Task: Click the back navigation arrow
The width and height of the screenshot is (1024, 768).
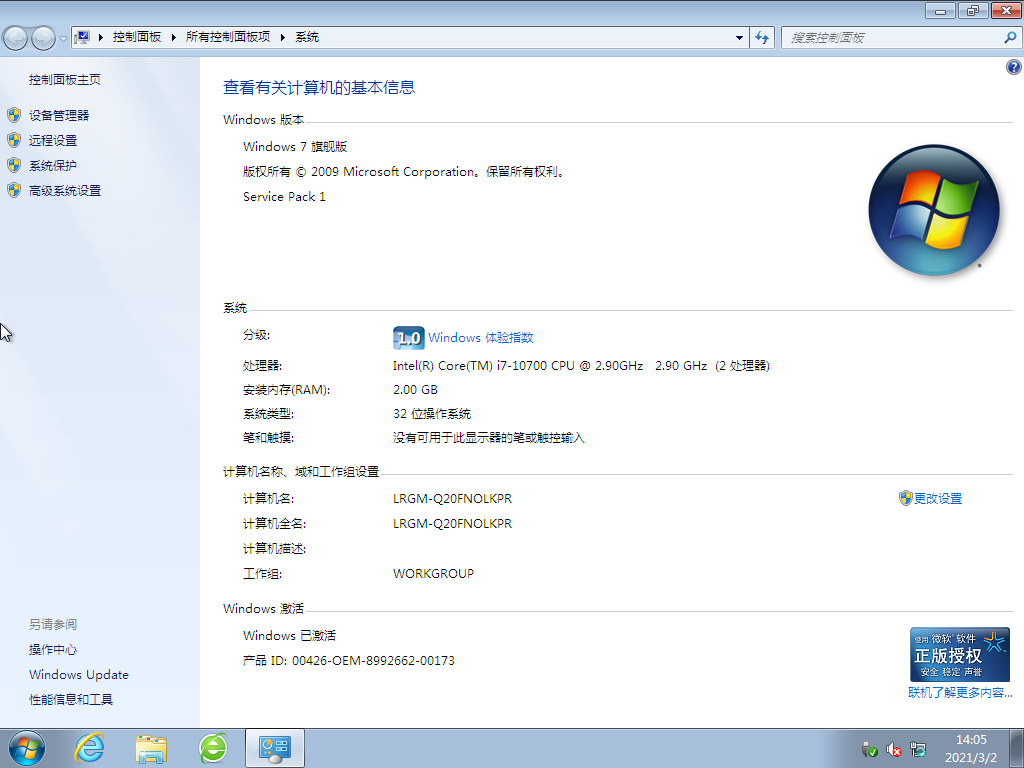Action: (15, 36)
